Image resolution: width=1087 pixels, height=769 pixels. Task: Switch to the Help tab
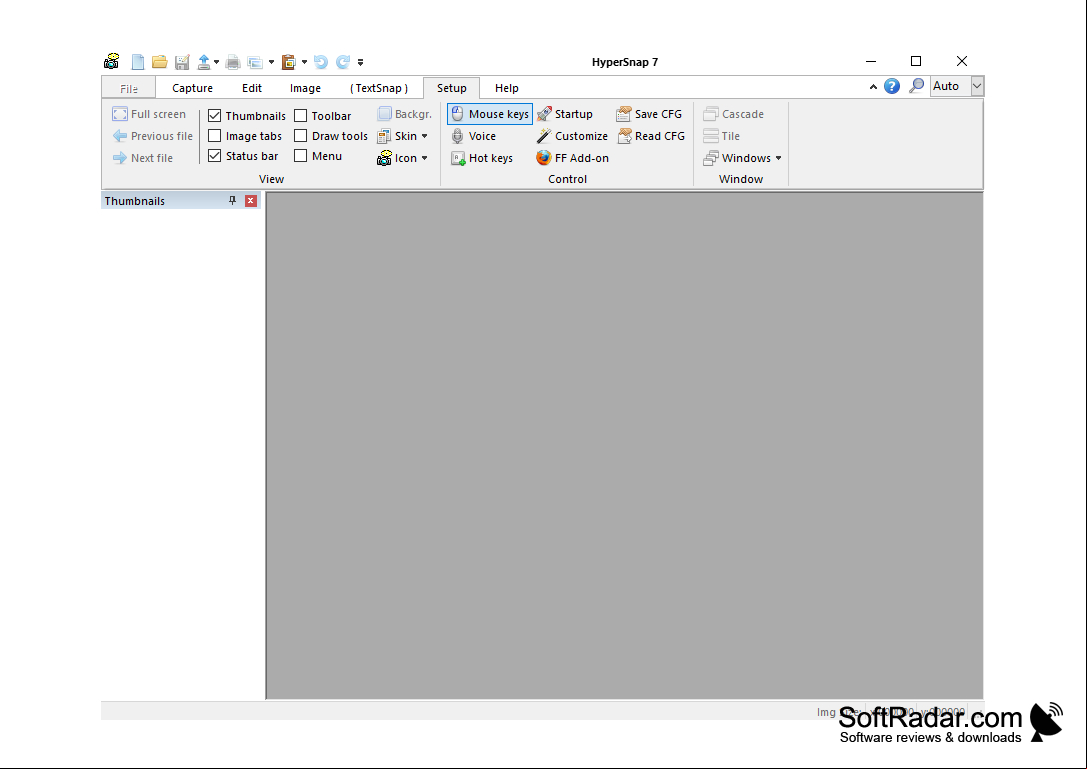(507, 88)
